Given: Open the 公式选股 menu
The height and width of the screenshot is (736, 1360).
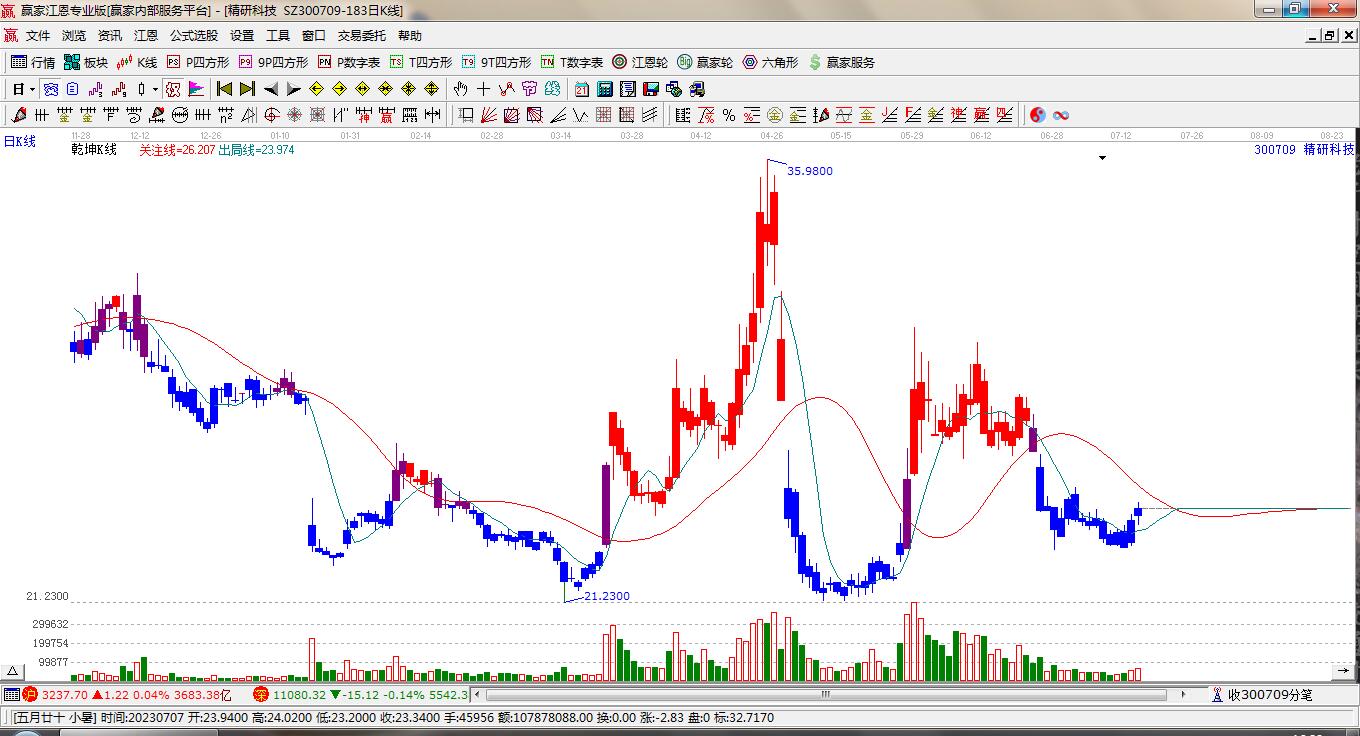Looking at the screenshot, I should tap(193, 35).
